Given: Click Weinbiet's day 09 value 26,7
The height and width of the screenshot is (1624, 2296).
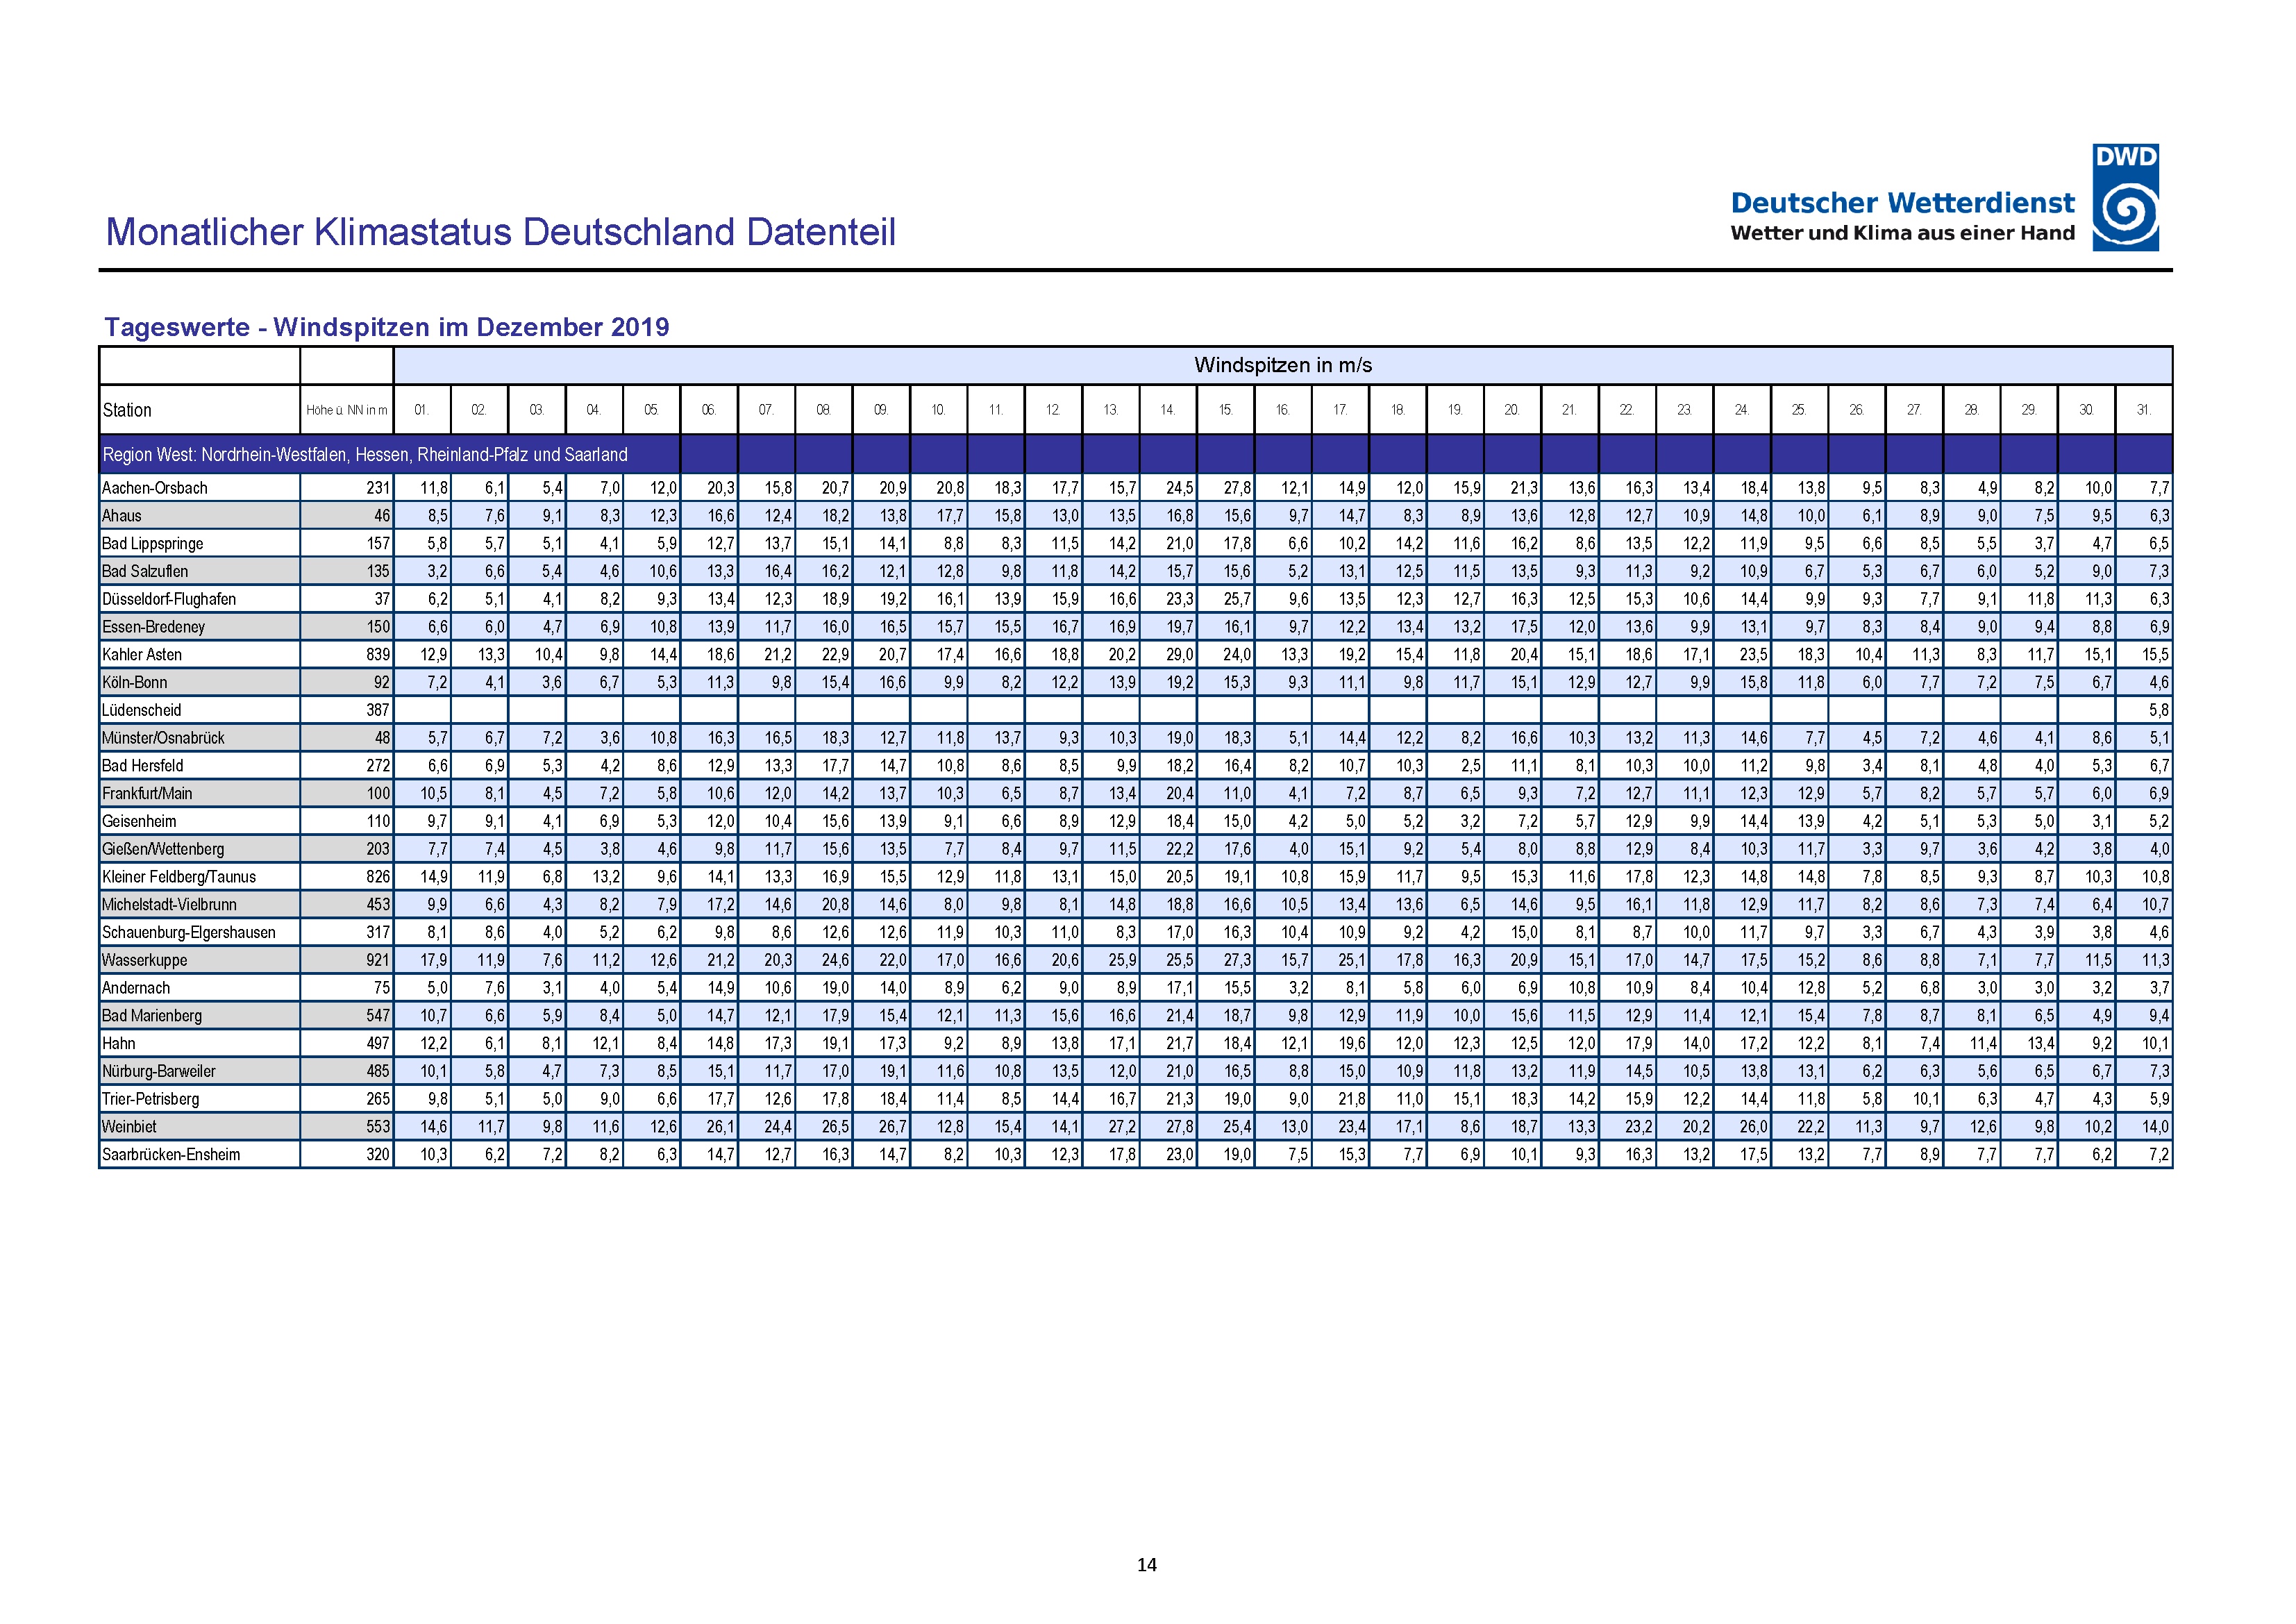Looking at the screenshot, I should (892, 1127).
